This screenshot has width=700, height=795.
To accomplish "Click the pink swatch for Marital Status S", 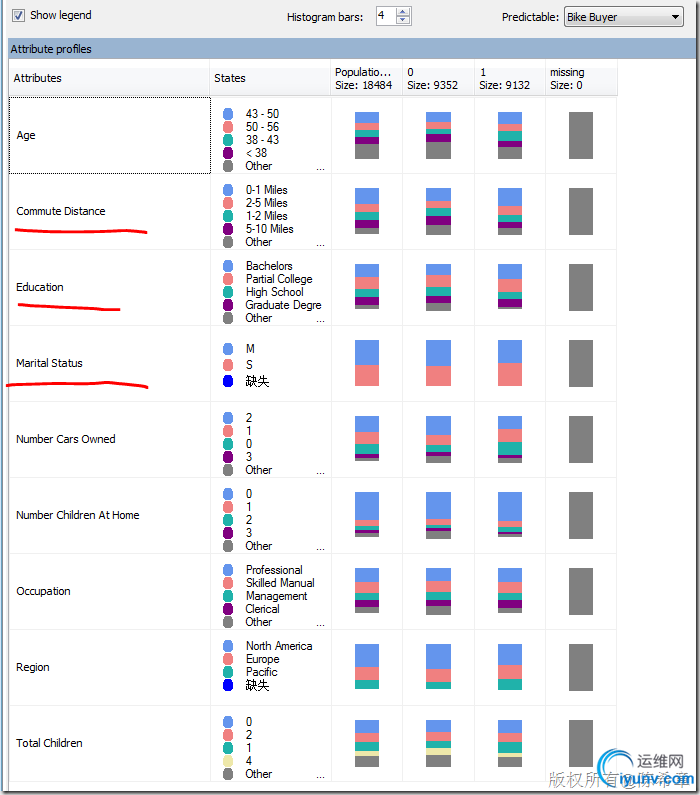I will (x=228, y=365).
